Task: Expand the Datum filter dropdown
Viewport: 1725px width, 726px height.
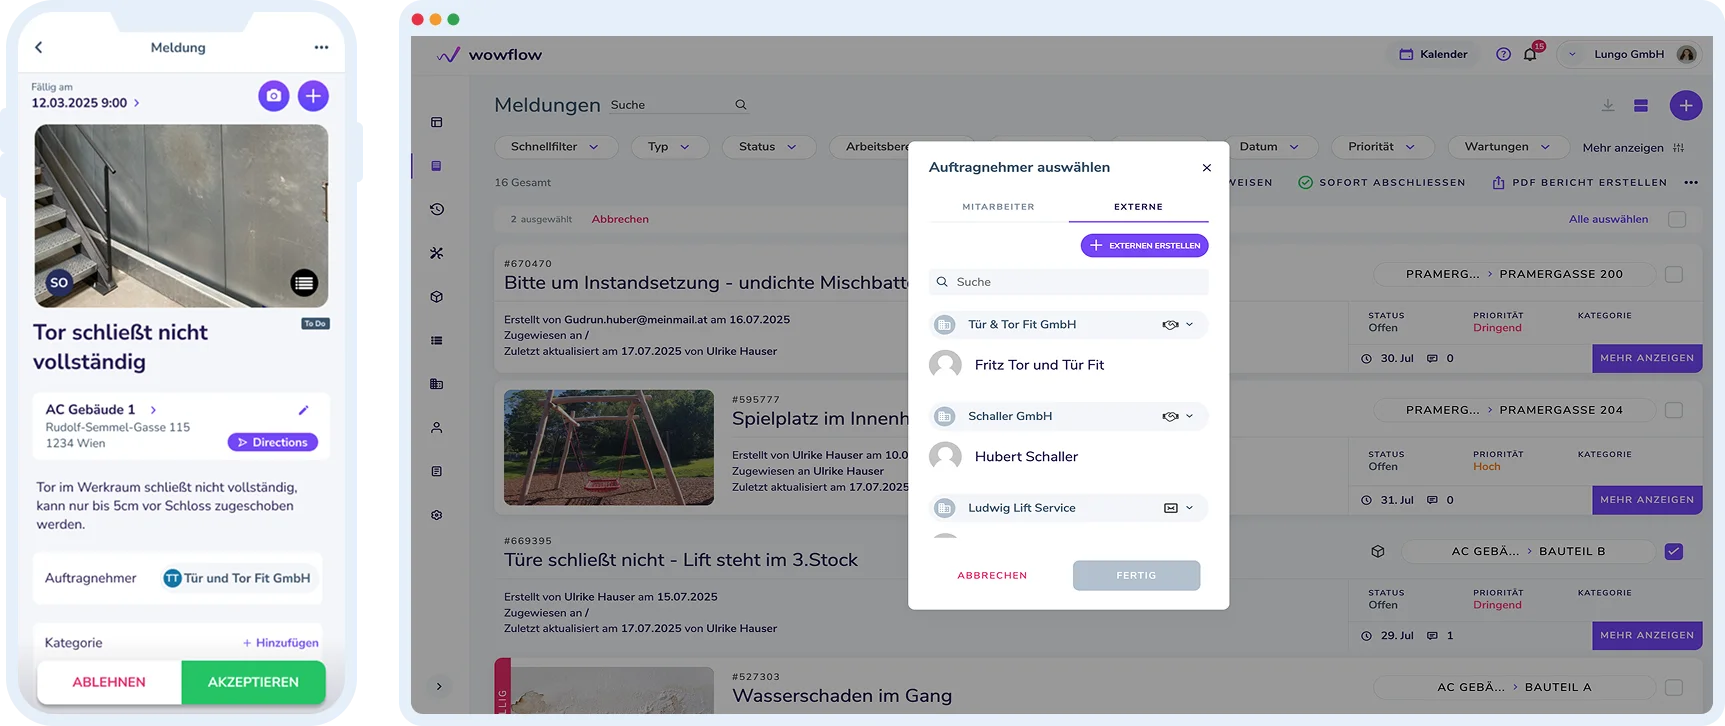Action: tap(1270, 147)
